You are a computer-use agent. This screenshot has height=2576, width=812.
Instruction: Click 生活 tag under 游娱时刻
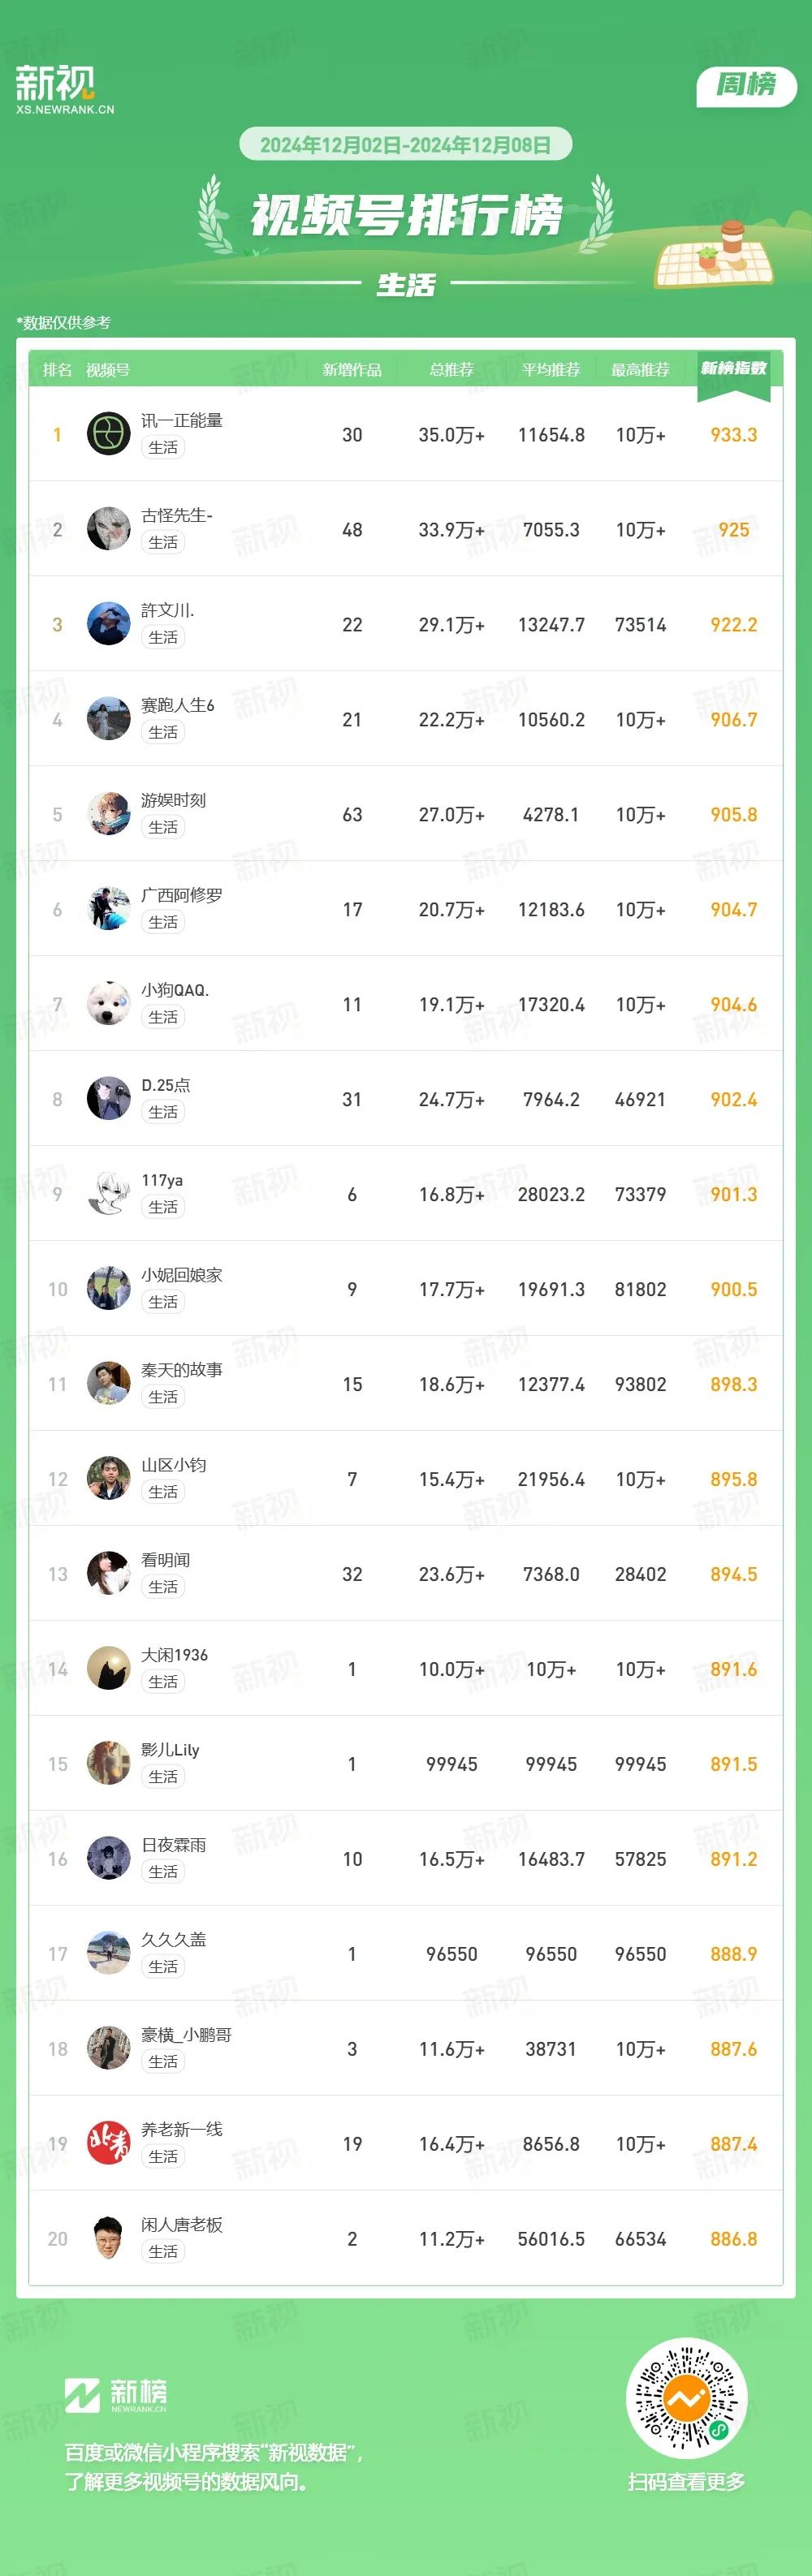coord(163,827)
